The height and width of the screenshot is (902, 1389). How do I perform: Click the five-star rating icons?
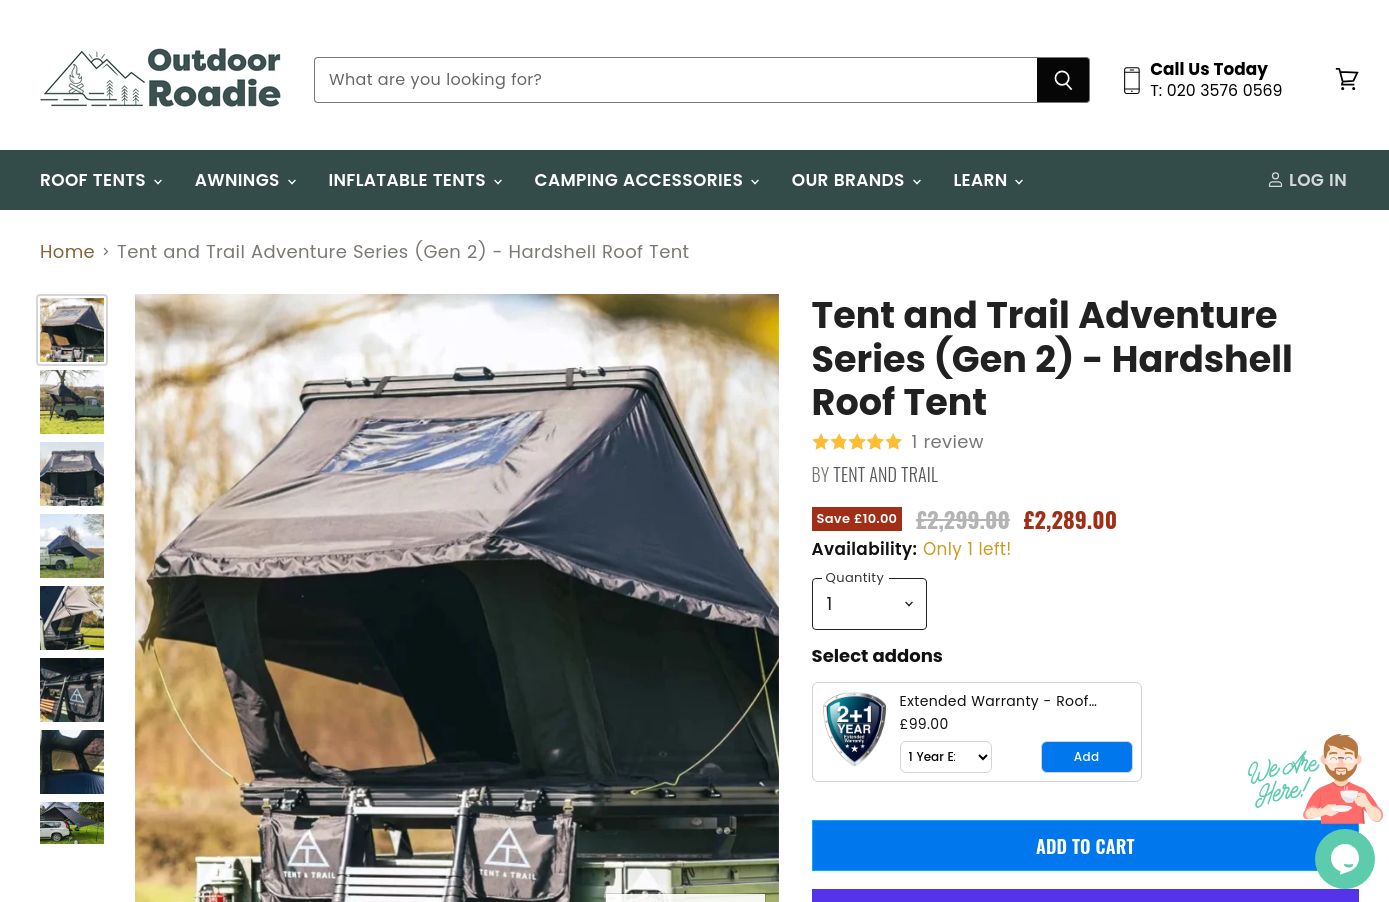pos(857,442)
